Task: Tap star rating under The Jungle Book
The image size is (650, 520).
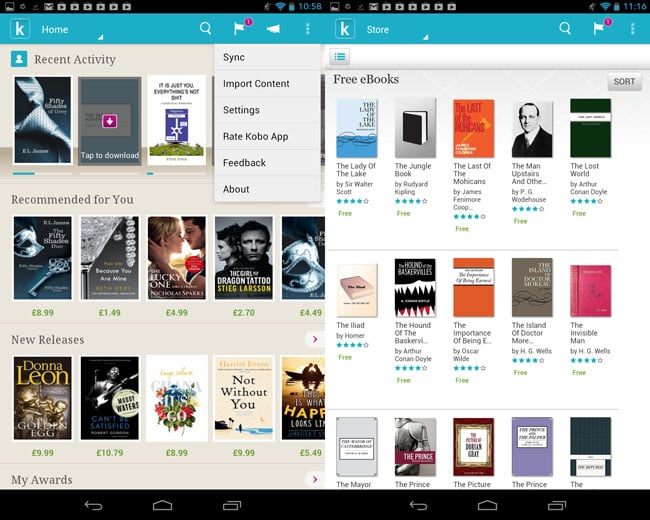Action: pos(411,201)
